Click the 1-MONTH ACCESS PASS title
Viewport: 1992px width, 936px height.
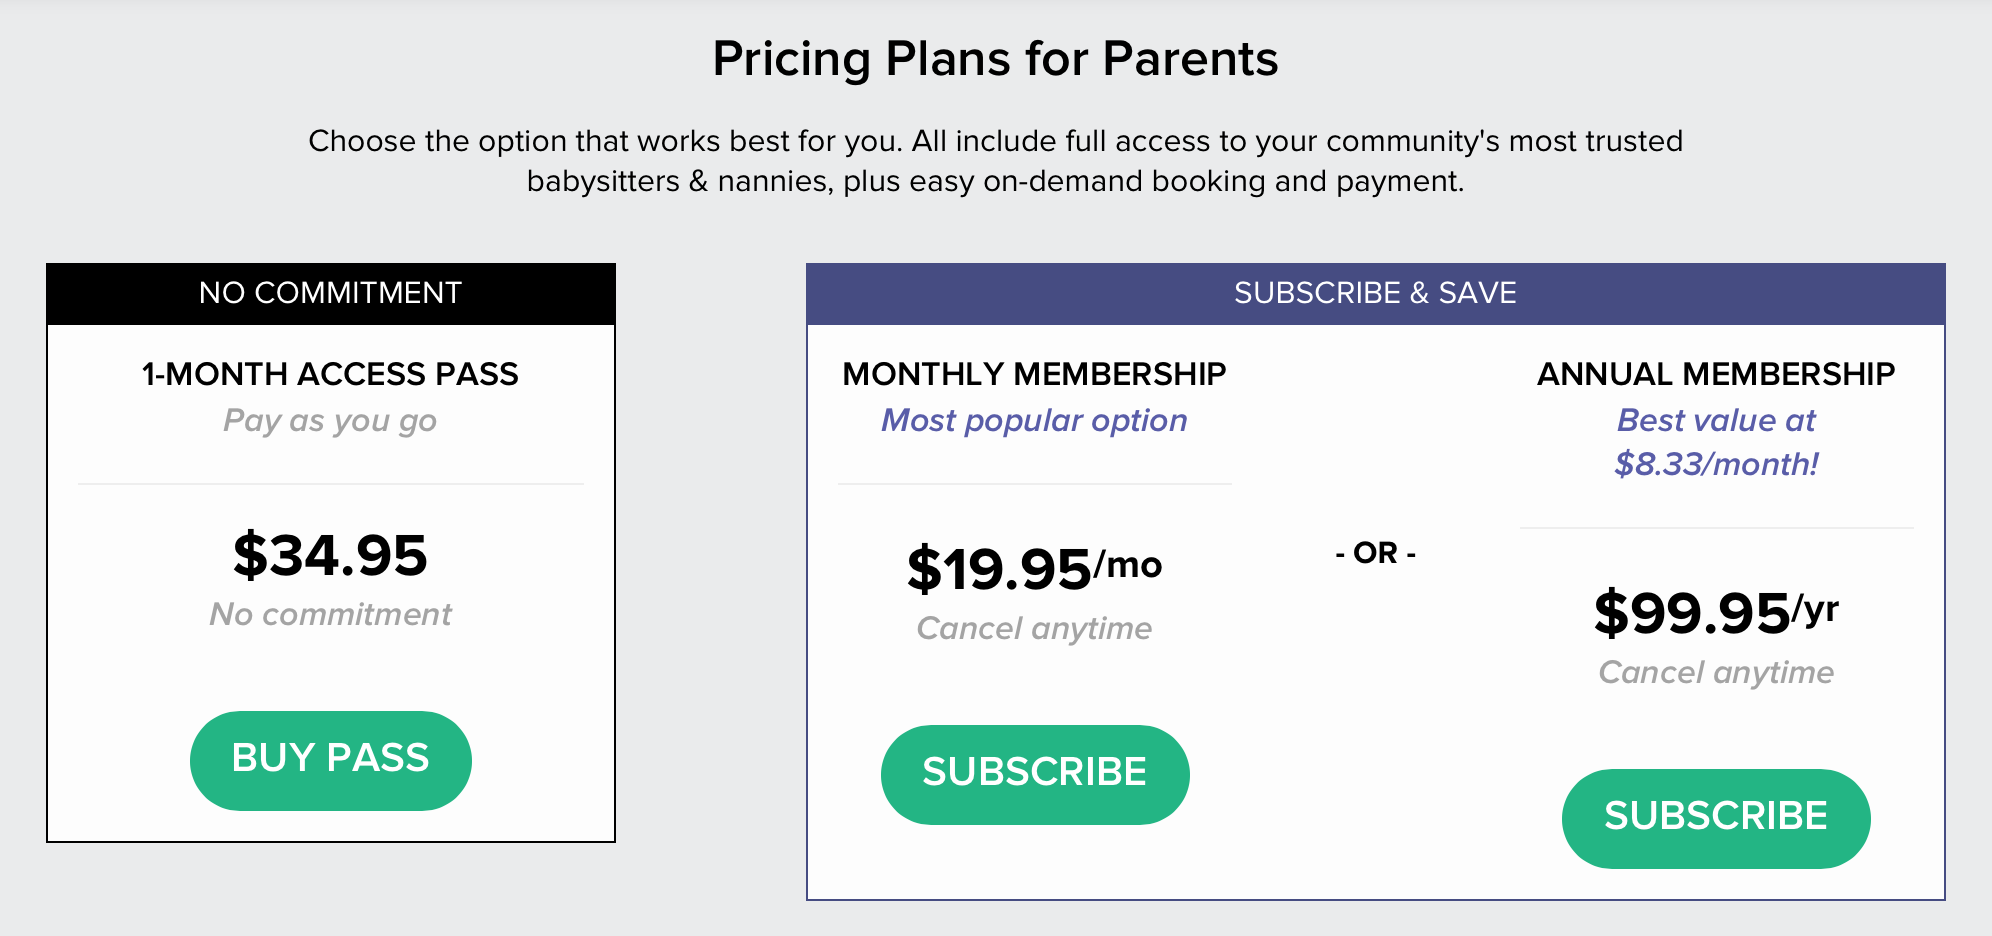pyautogui.click(x=331, y=374)
